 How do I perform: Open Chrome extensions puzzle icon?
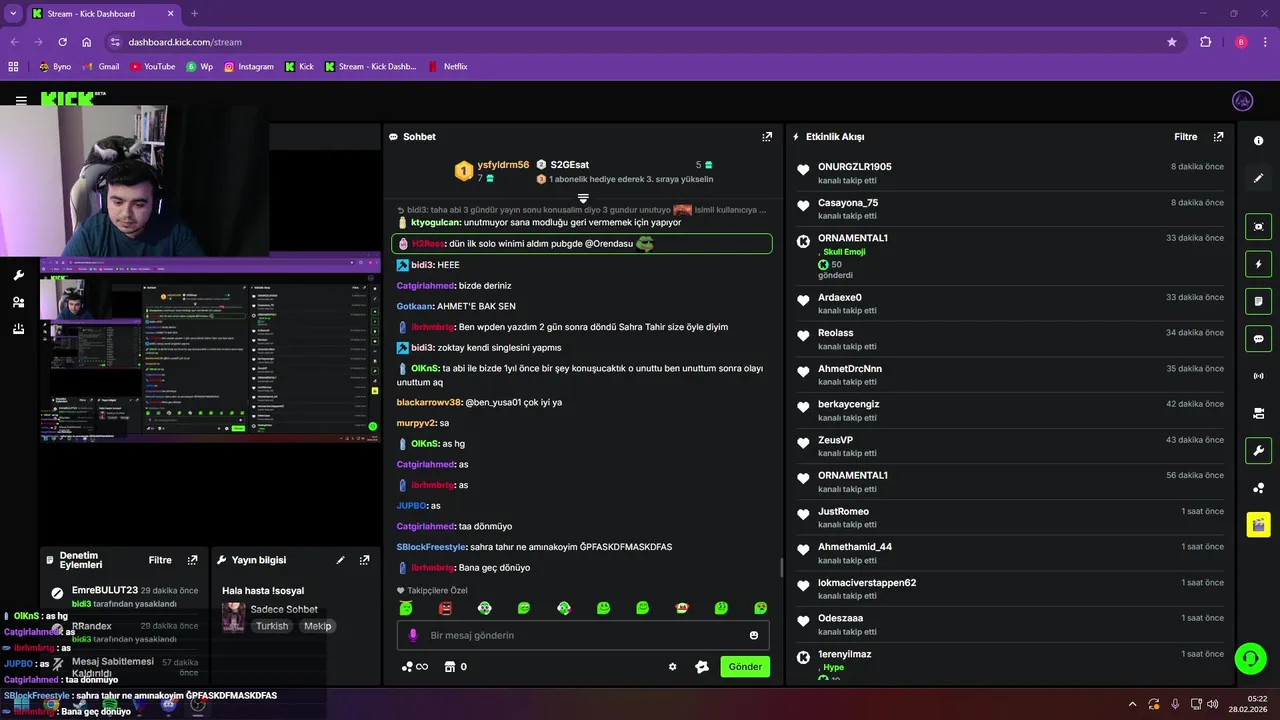point(1205,42)
